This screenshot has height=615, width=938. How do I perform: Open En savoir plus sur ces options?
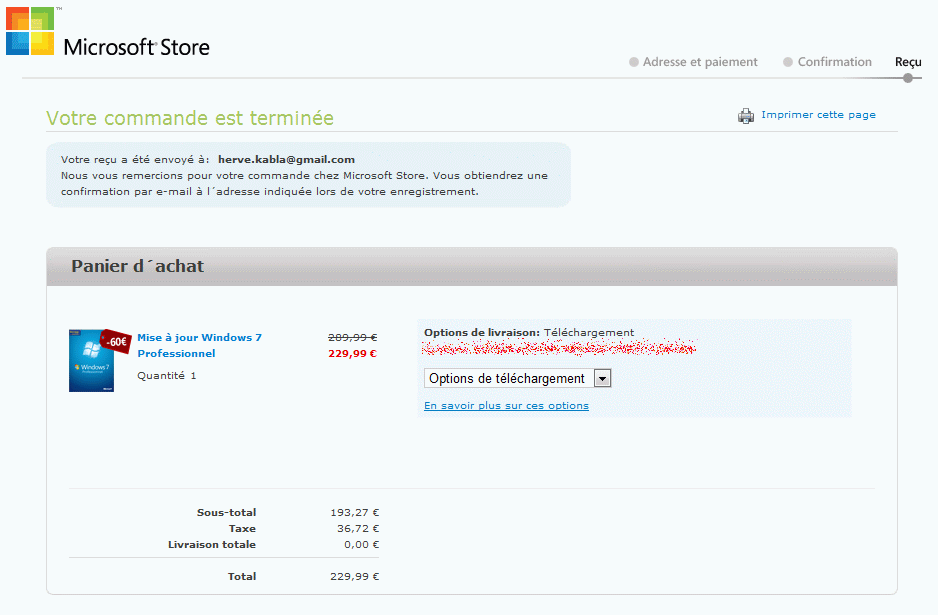coord(506,406)
